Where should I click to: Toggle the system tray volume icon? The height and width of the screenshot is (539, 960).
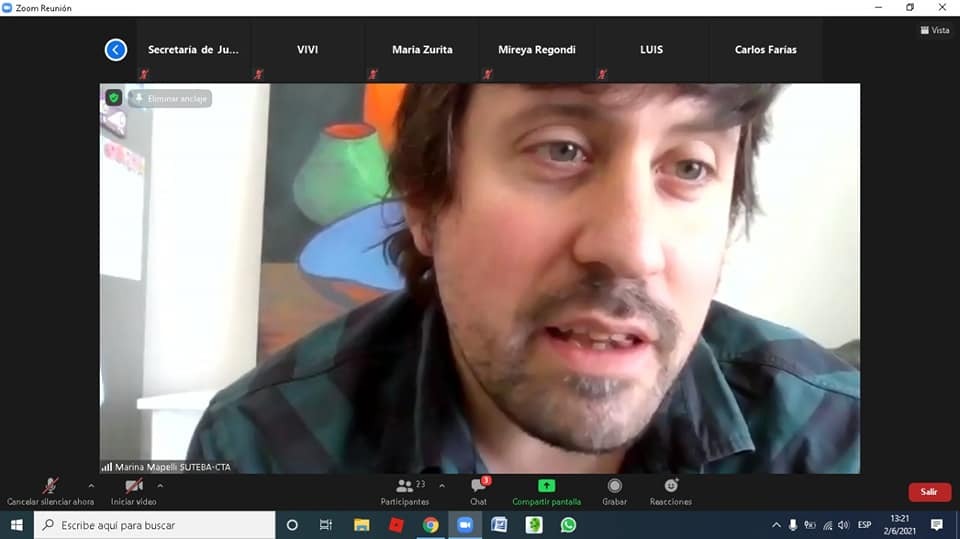[843, 525]
